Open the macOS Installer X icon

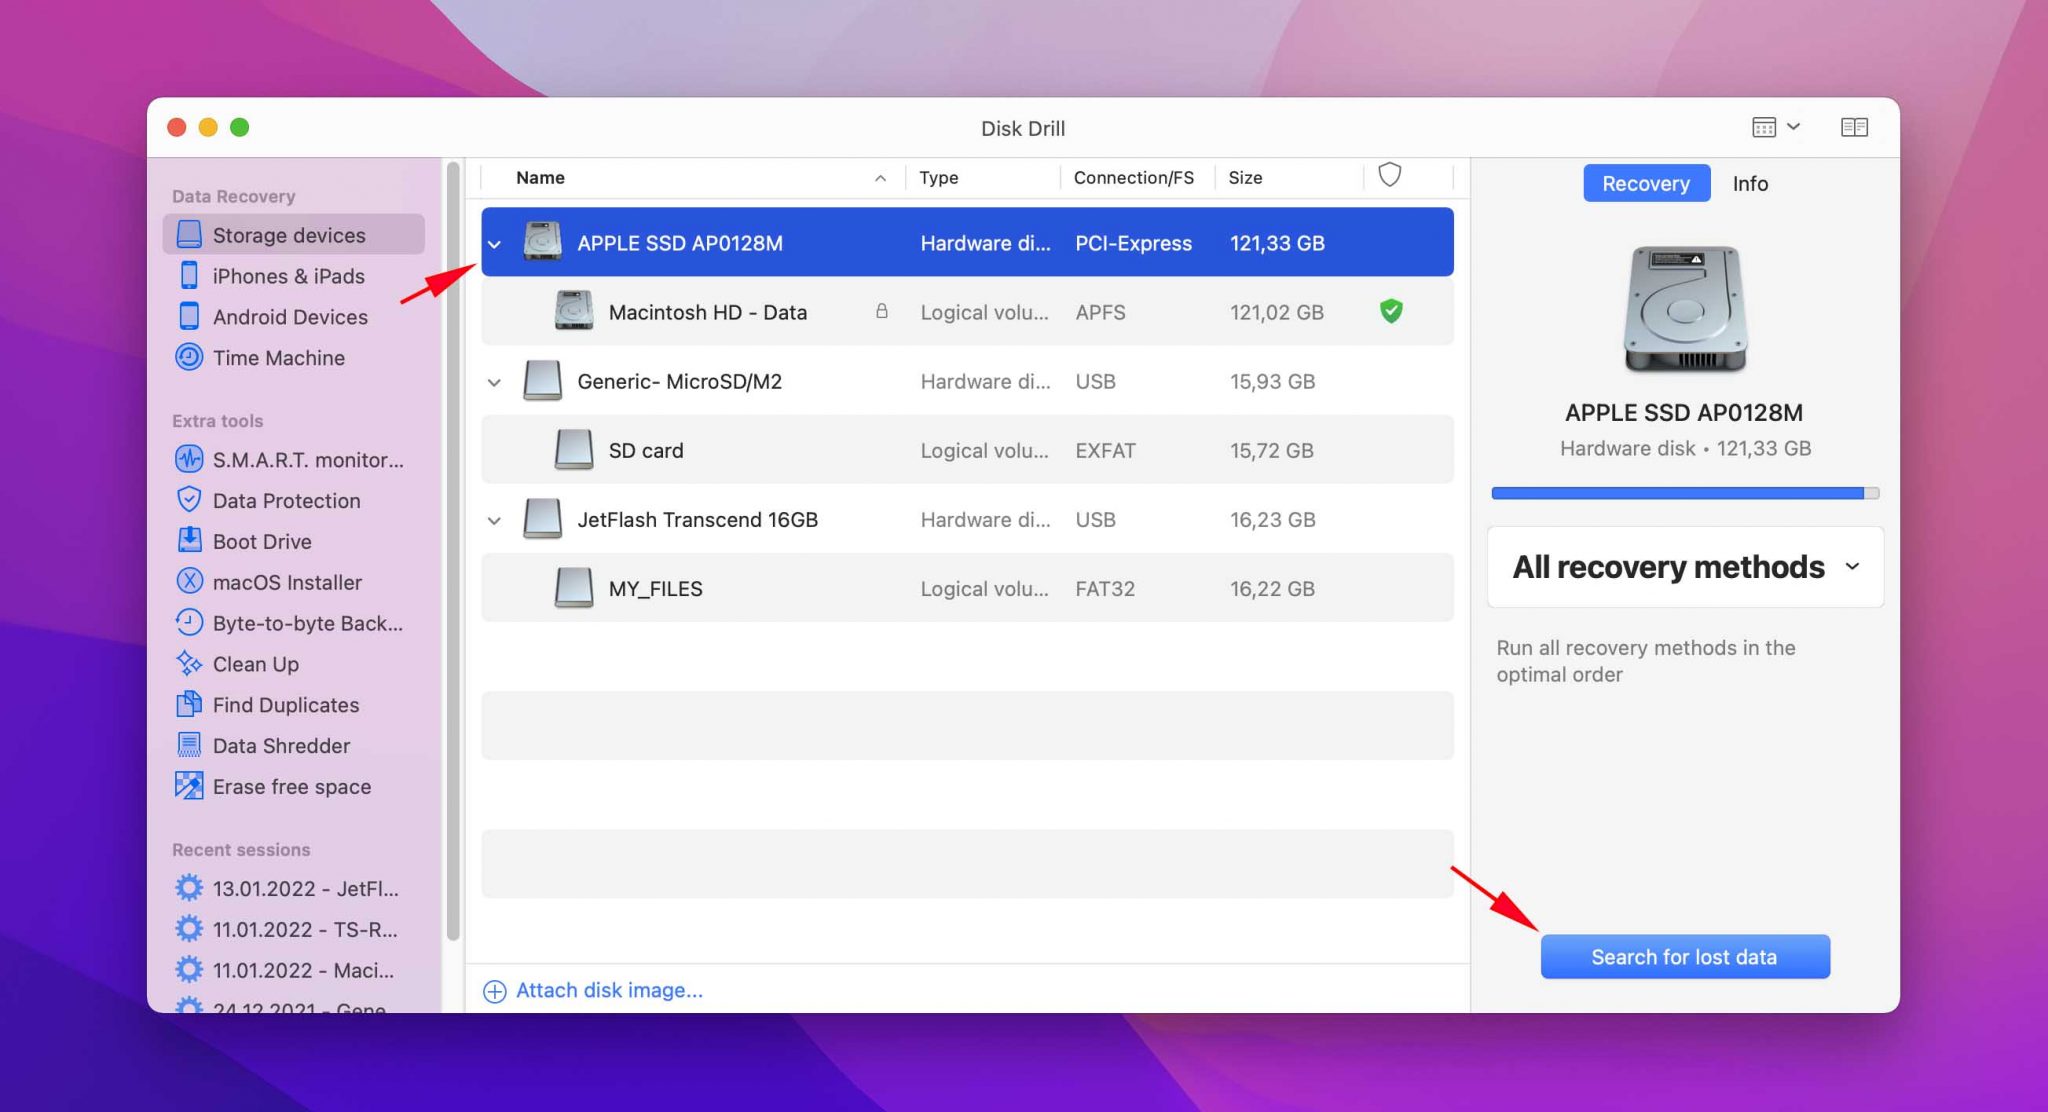click(189, 581)
